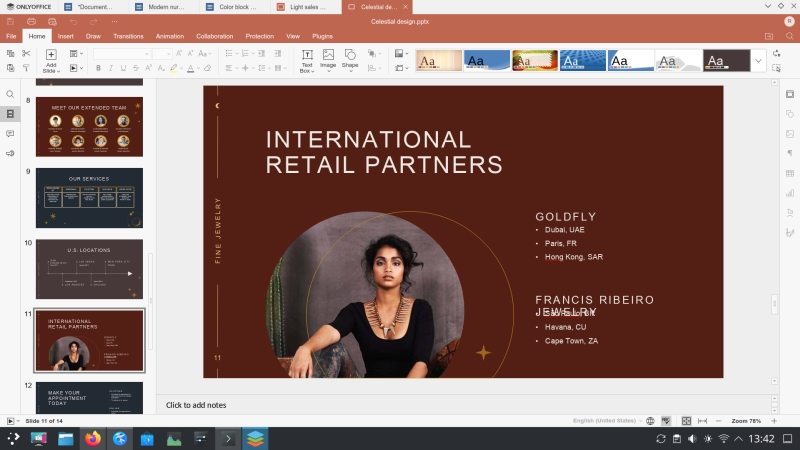Image resolution: width=800 pixels, height=450 pixels.
Task: Click the Cut scissors icon
Action: click(26, 53)
